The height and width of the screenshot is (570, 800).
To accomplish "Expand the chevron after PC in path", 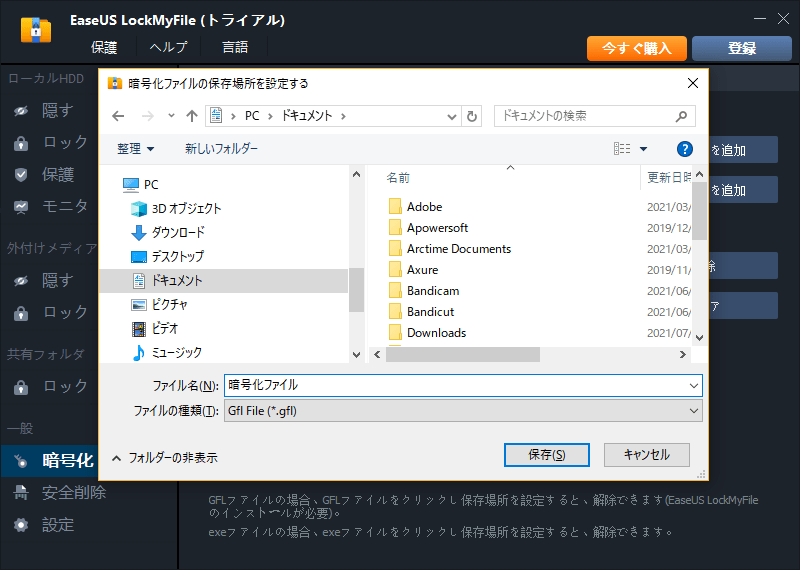I will (270, 116).
